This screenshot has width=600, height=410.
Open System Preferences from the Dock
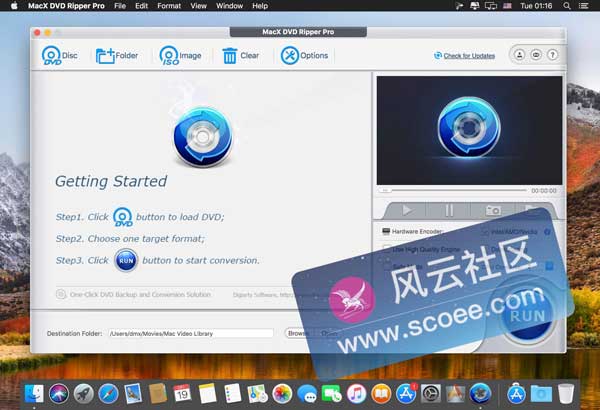431,394
